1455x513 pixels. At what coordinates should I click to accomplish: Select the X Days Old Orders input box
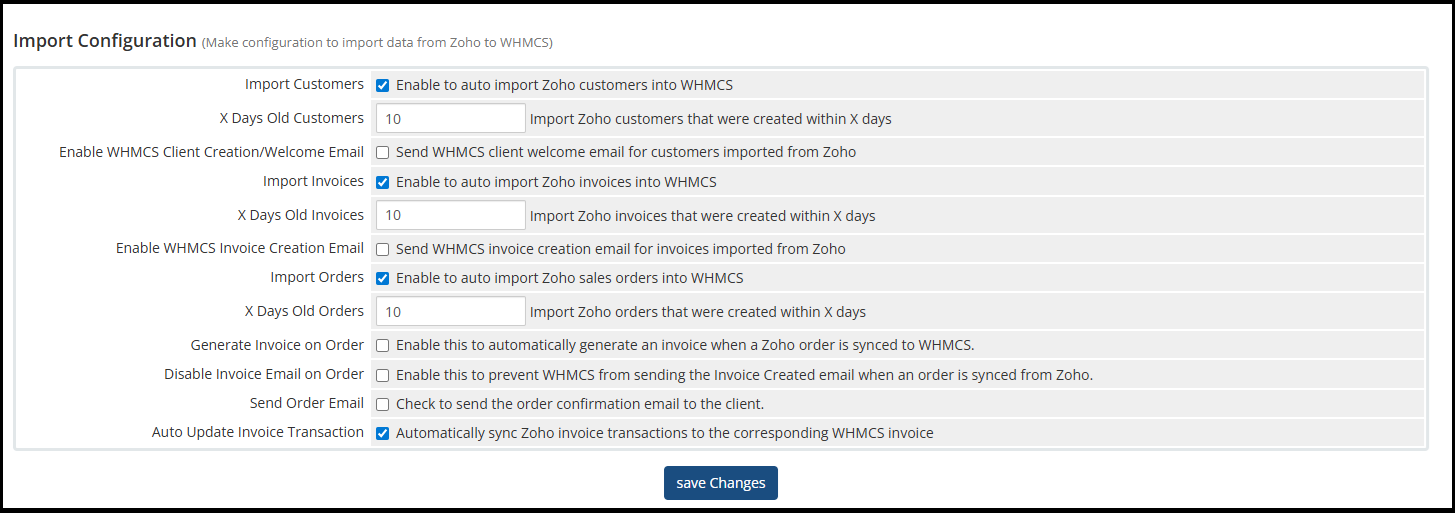(x=450, y=311)
